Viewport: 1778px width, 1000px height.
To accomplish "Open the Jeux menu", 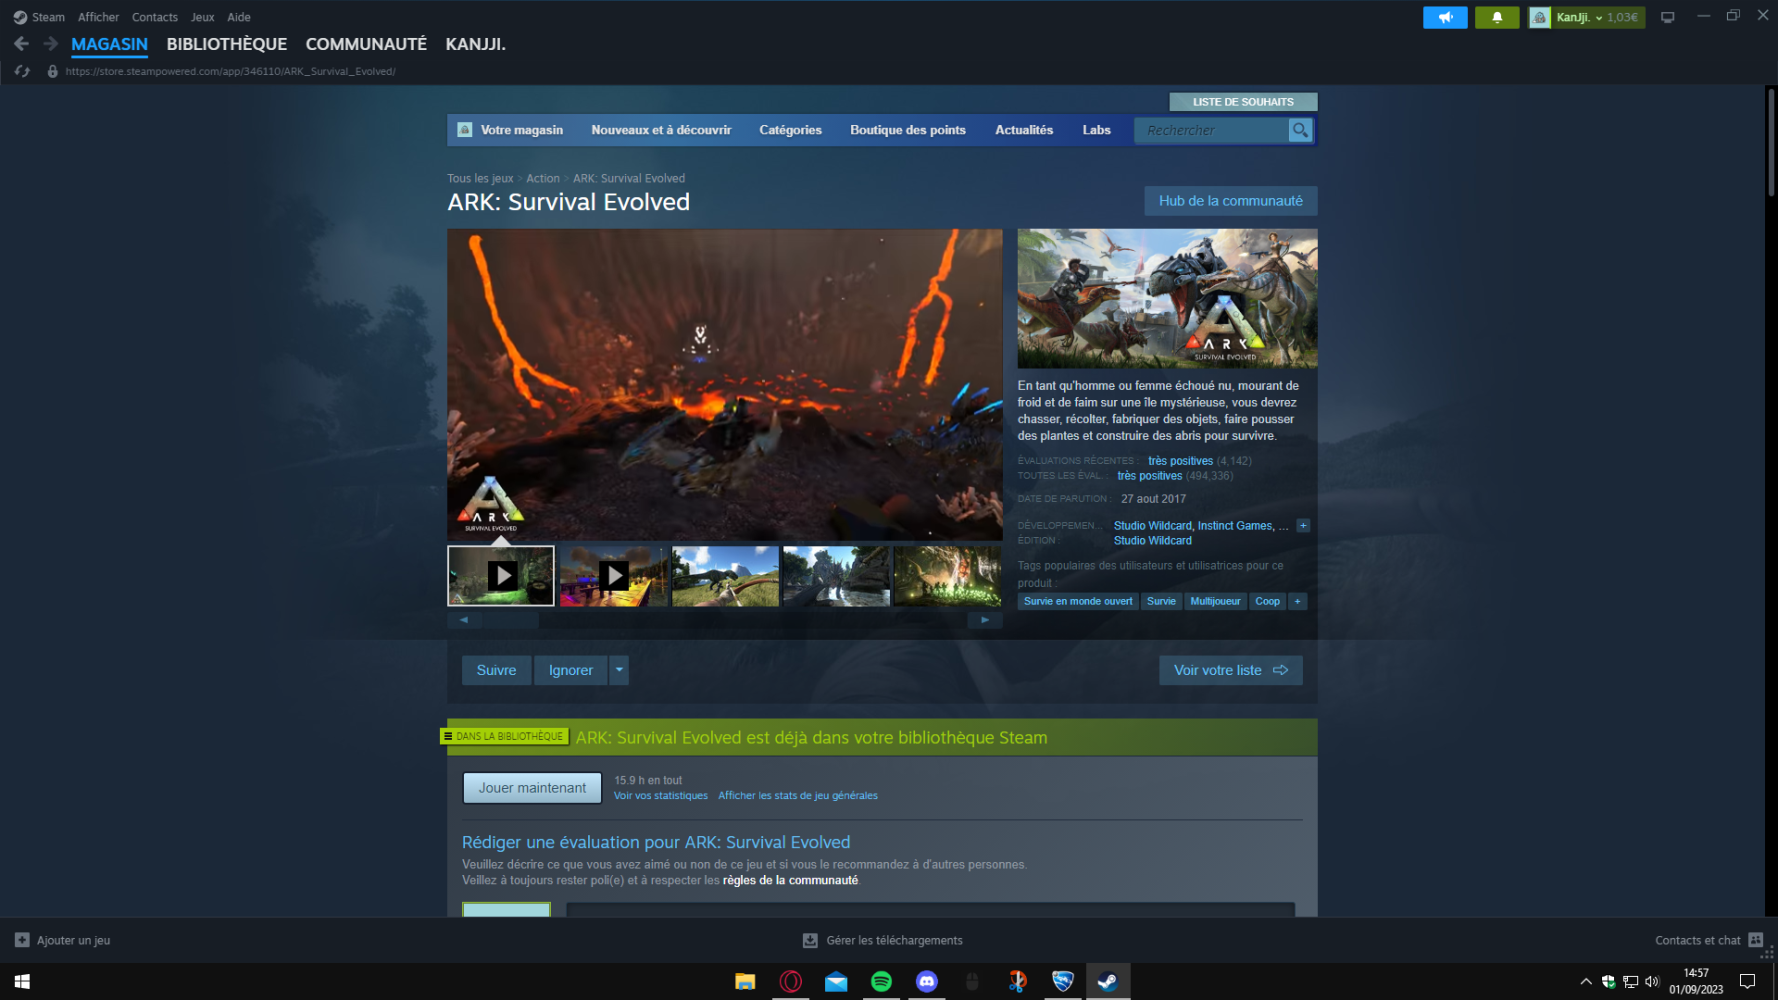I will pos(203,17).
